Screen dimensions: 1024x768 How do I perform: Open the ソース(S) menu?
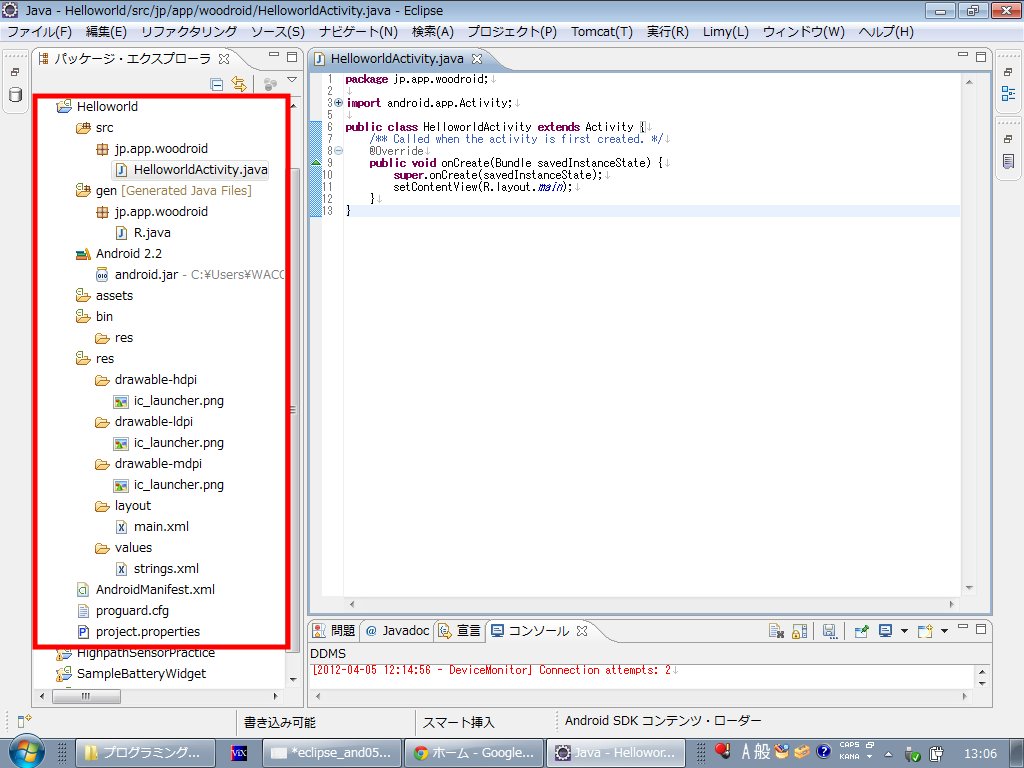(278, 31)
